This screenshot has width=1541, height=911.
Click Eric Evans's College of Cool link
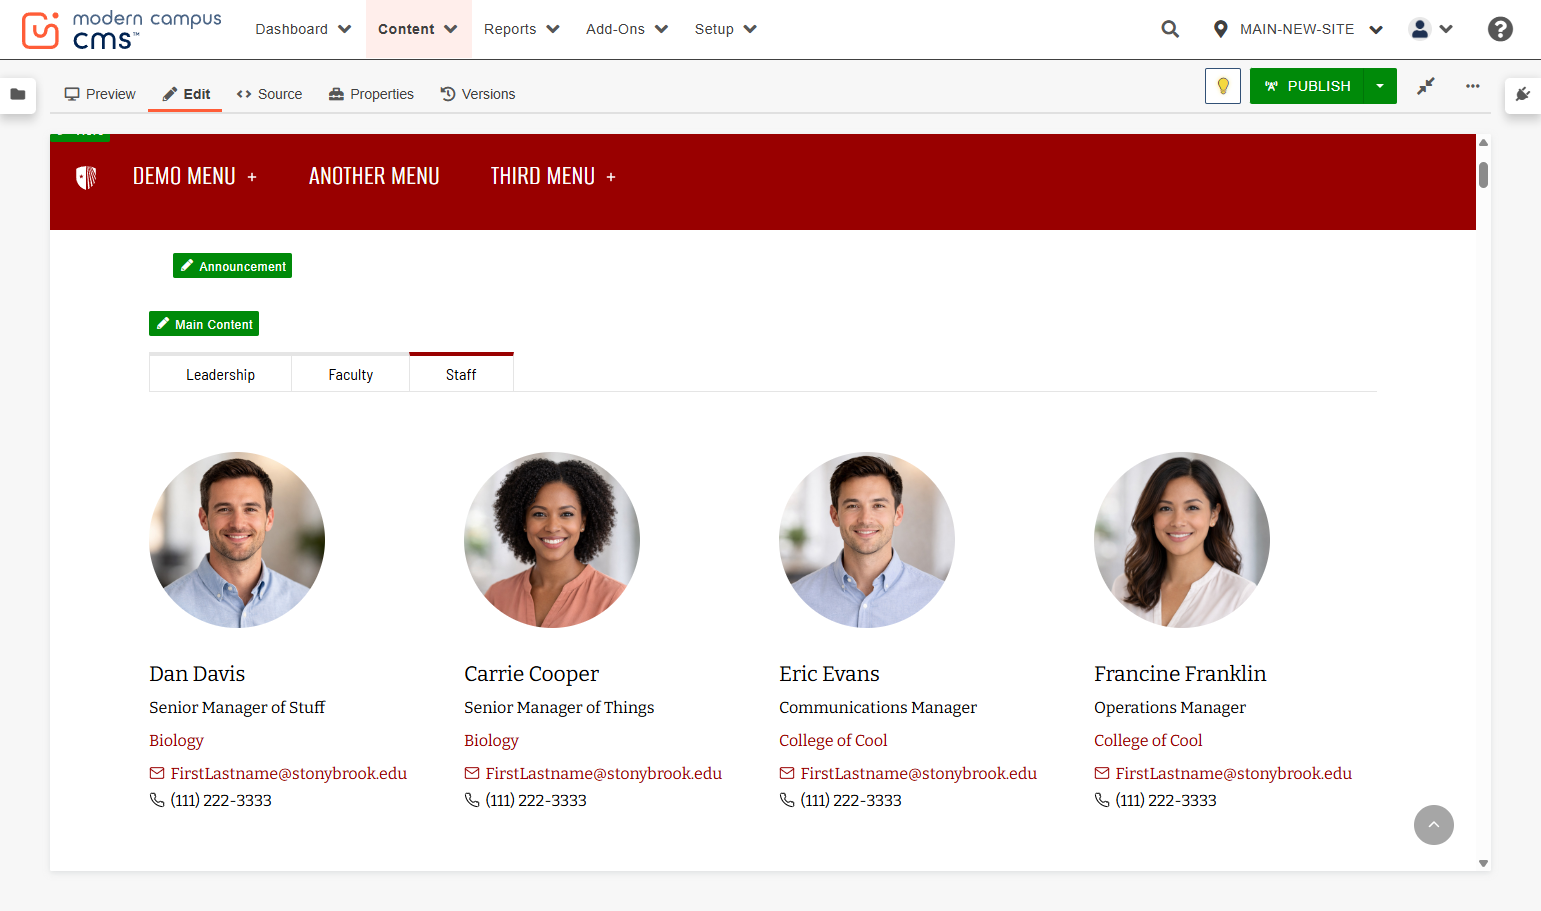point(833,740)
